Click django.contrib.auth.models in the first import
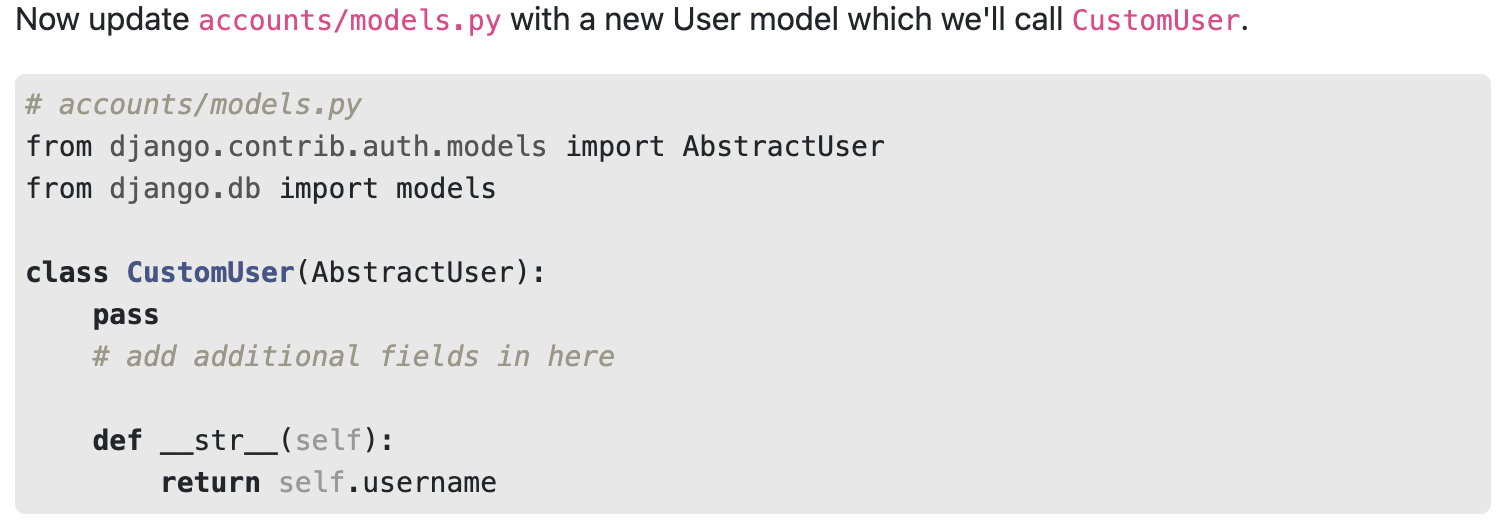Screen dimensions: 1510x530 coord(328,147)
